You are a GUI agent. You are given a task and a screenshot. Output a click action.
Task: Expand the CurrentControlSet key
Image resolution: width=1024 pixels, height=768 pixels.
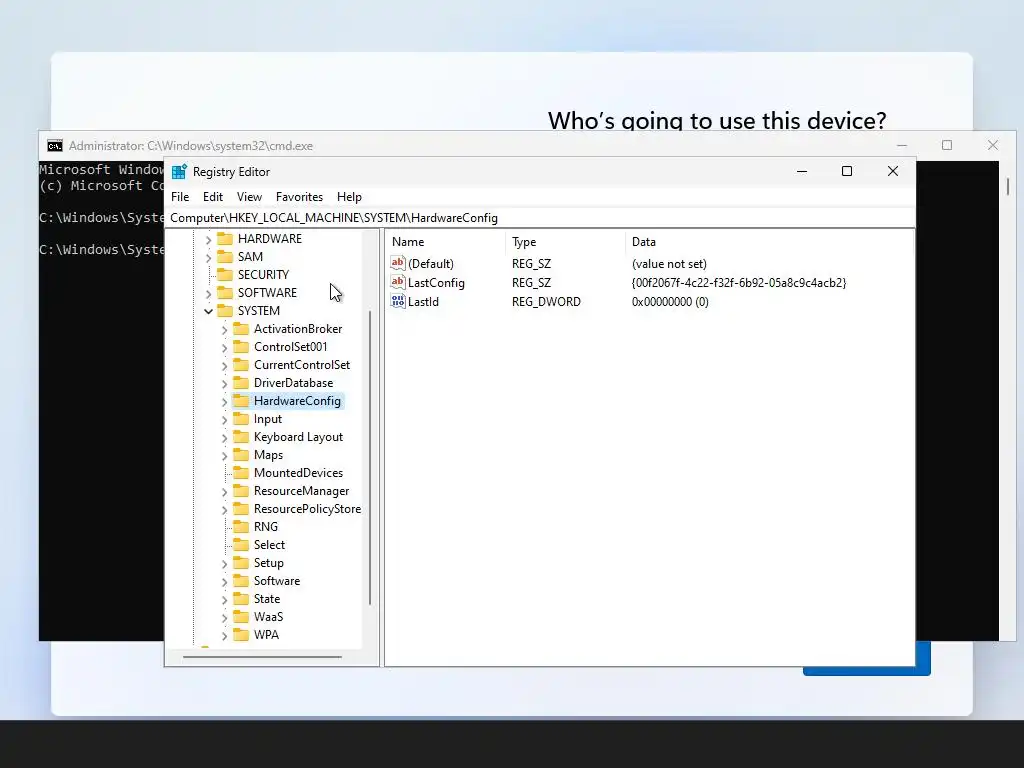click(x=225, y=366)
